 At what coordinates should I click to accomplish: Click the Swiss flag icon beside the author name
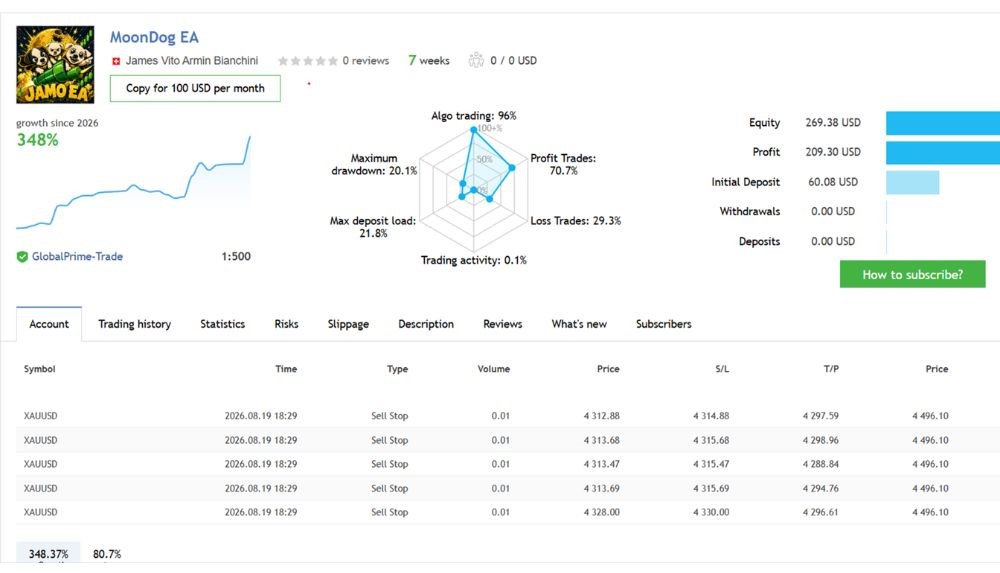click(x=116, y=61)
